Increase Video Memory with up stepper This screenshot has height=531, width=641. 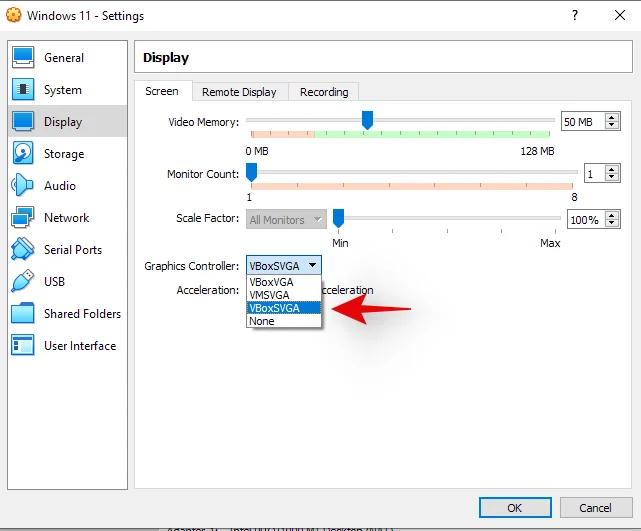[x=612, y=118]
